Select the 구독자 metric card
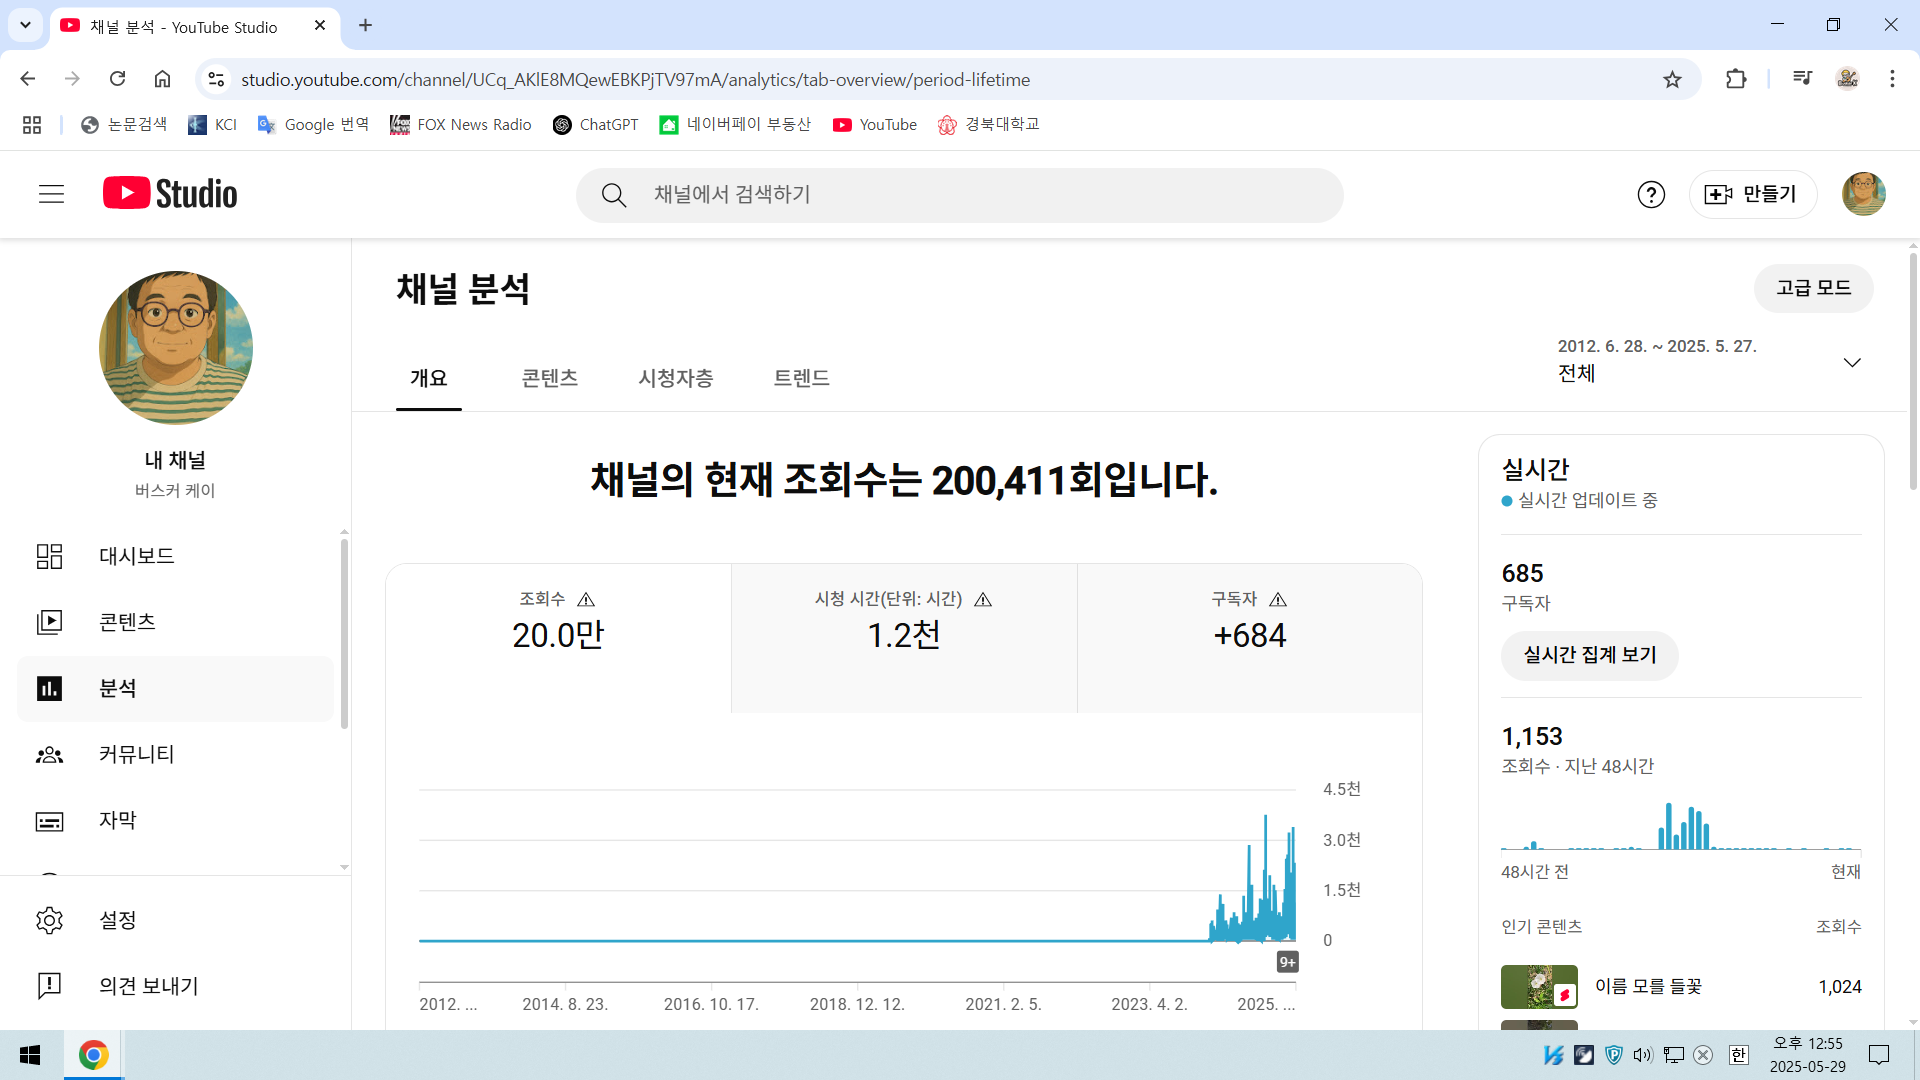This screenshot has height=1080, width=1920. (x=1249, y=637)
